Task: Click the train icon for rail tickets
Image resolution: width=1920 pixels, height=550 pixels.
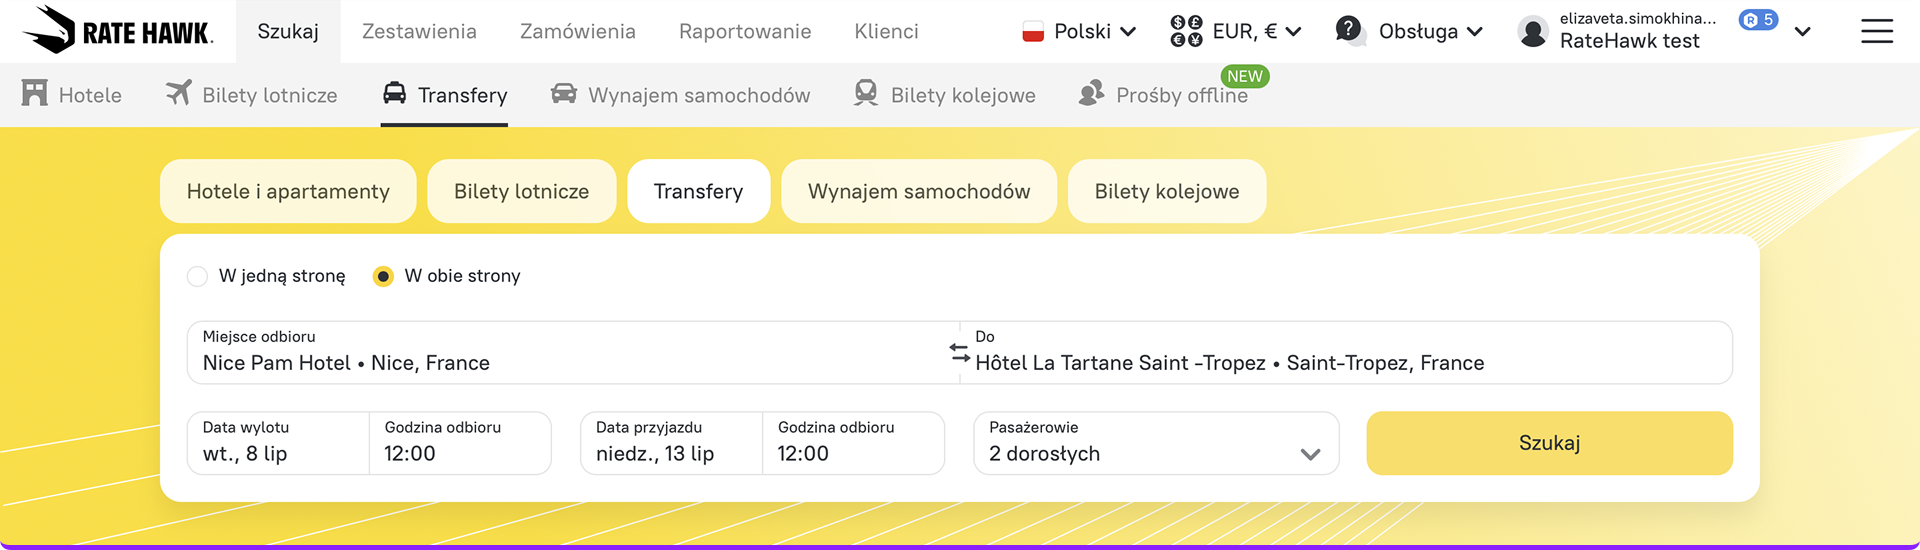Action: coord(866,93)
